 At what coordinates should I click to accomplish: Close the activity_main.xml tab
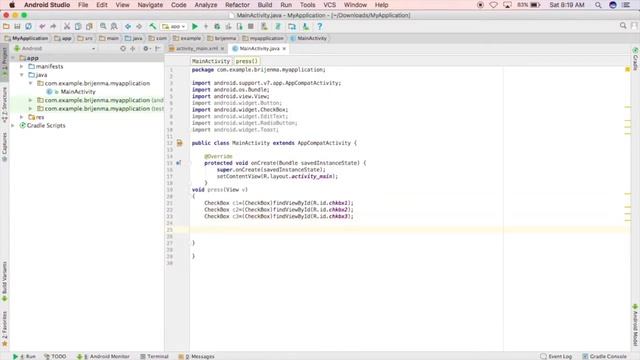(222, 49)
